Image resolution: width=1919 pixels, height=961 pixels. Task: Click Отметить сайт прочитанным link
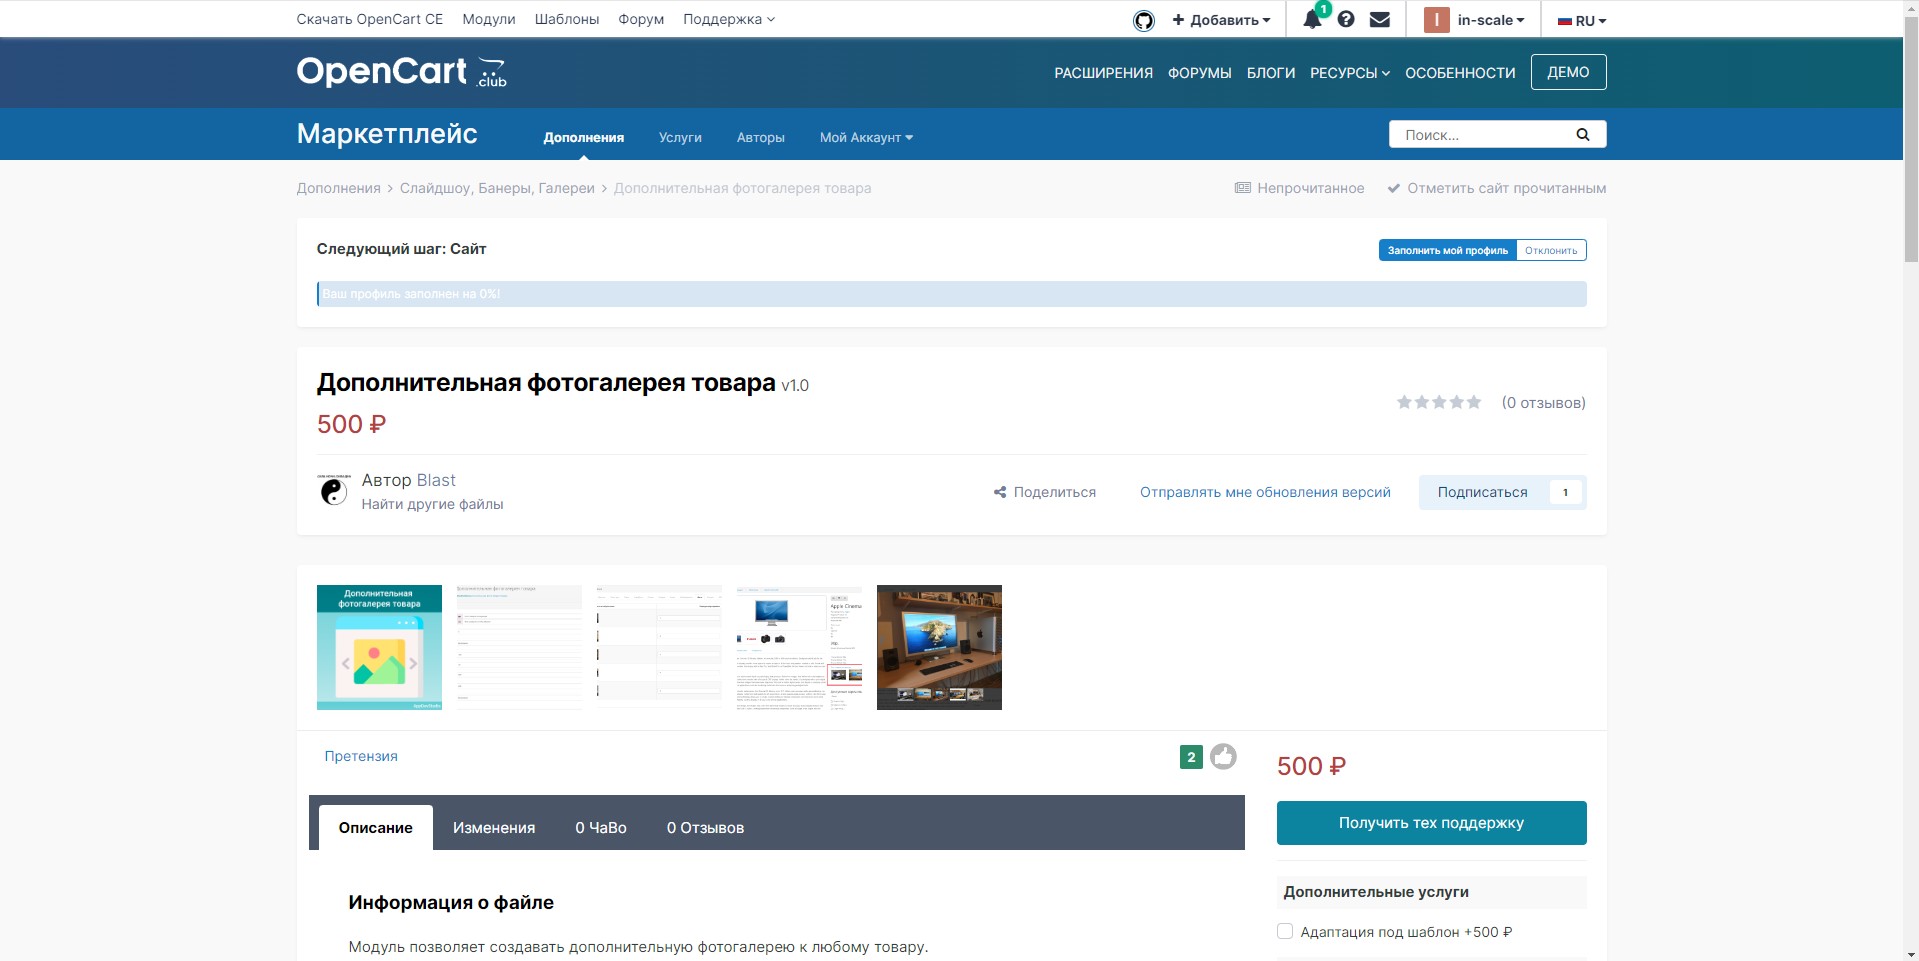(1496, 188)
